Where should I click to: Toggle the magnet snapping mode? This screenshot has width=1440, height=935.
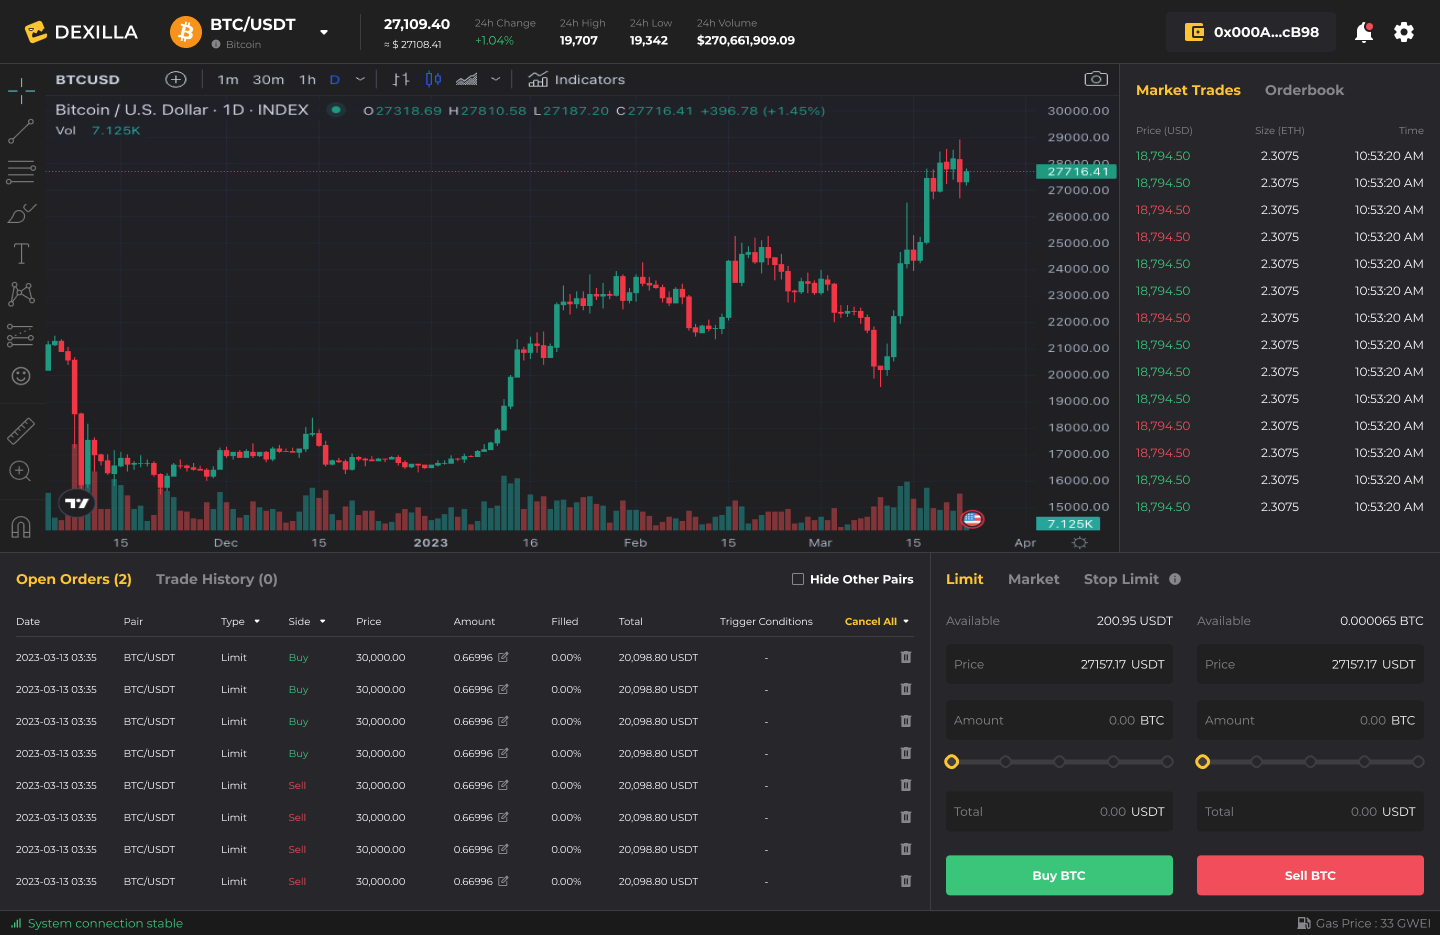pos(21,526)
